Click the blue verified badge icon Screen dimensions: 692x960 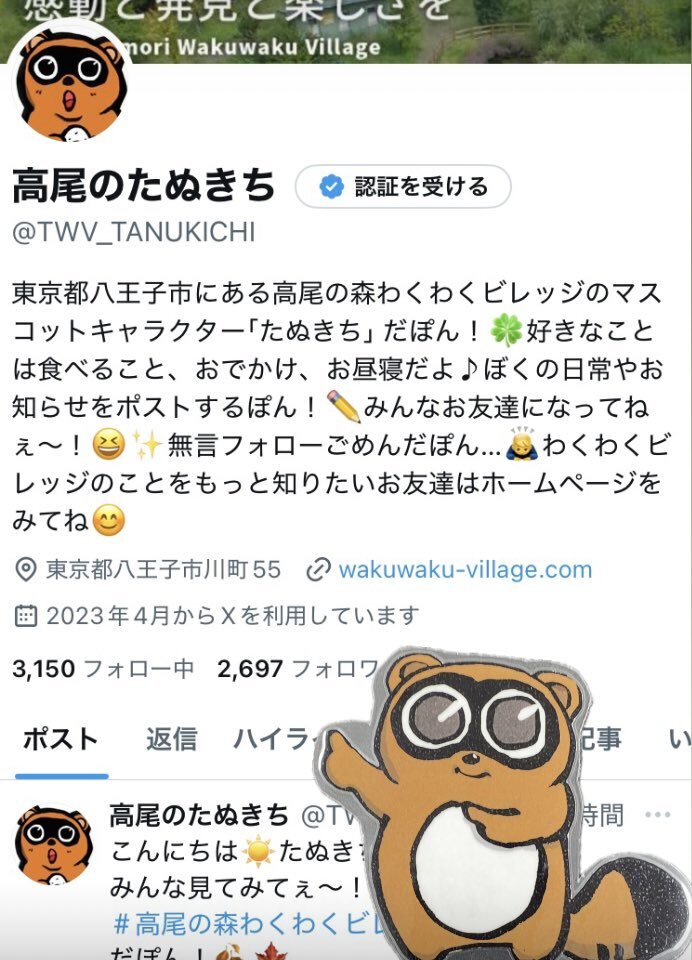tap(331, 186)
